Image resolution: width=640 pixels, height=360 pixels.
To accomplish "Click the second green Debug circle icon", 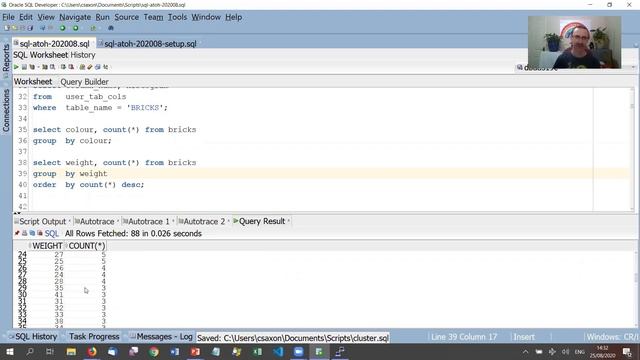I will 76,28.
